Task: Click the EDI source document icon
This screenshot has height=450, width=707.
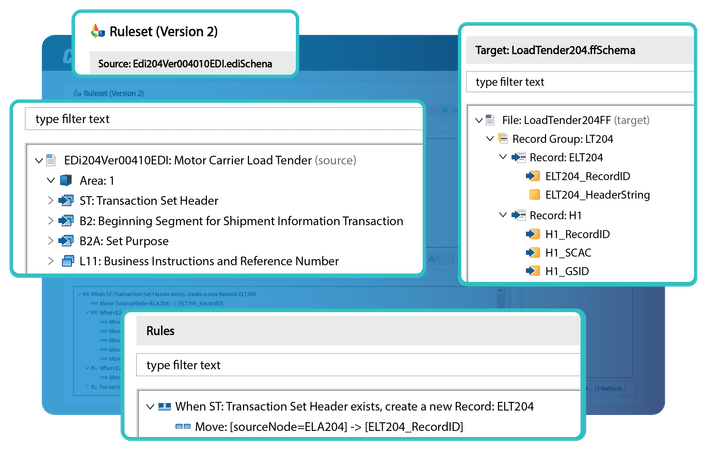Action: coord(52,160)
